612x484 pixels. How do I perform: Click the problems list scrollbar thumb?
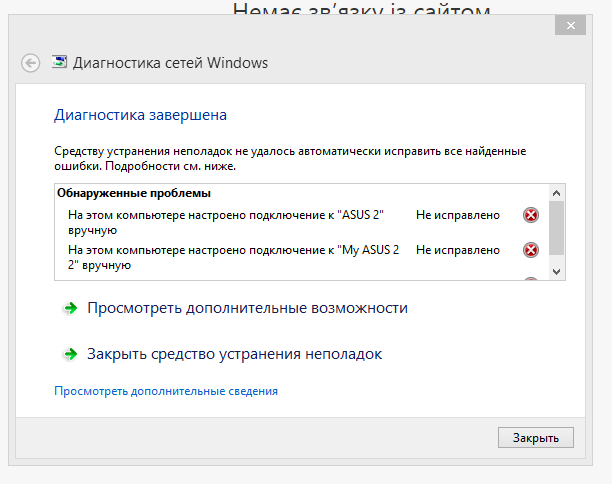[557, 227]
